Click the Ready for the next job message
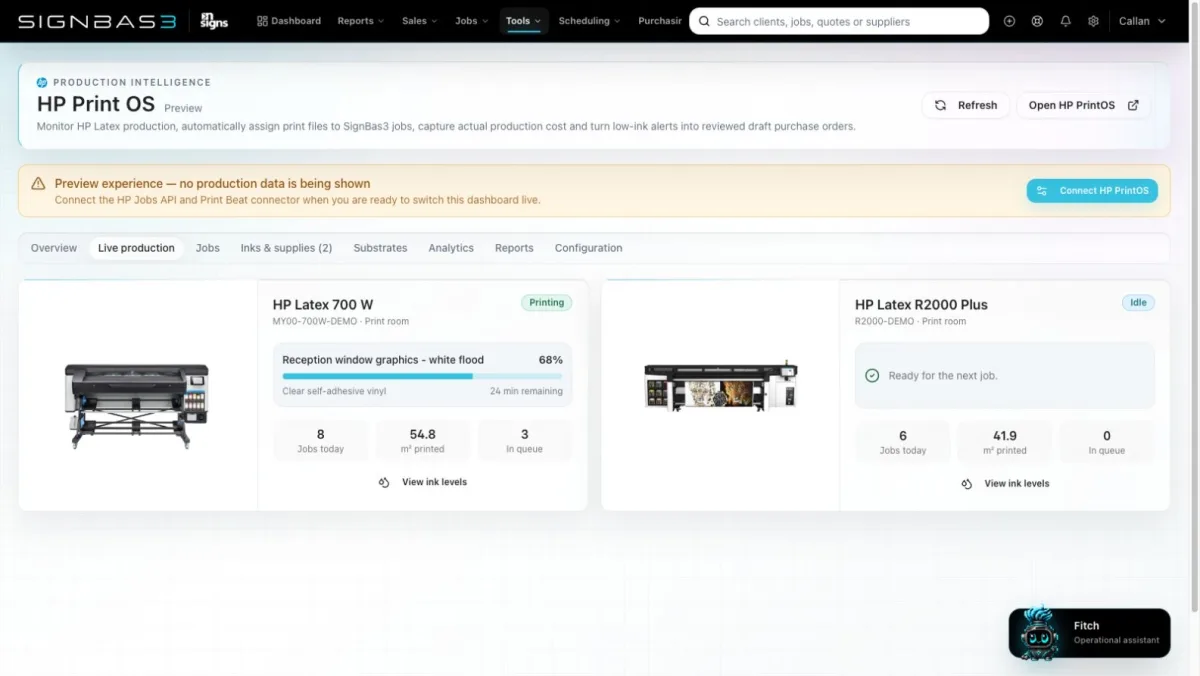 [x=943, y=376]
